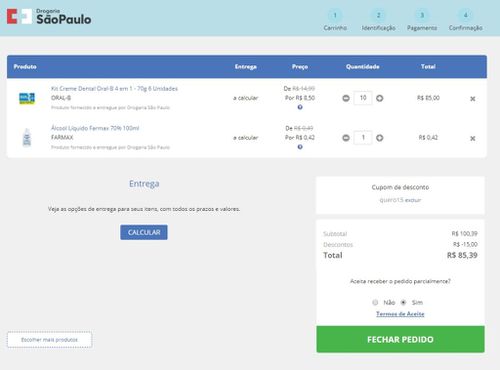Click Descontos value R$ -15,00
The height and width of the screenshot is (370, 500).
coord(465,245)
